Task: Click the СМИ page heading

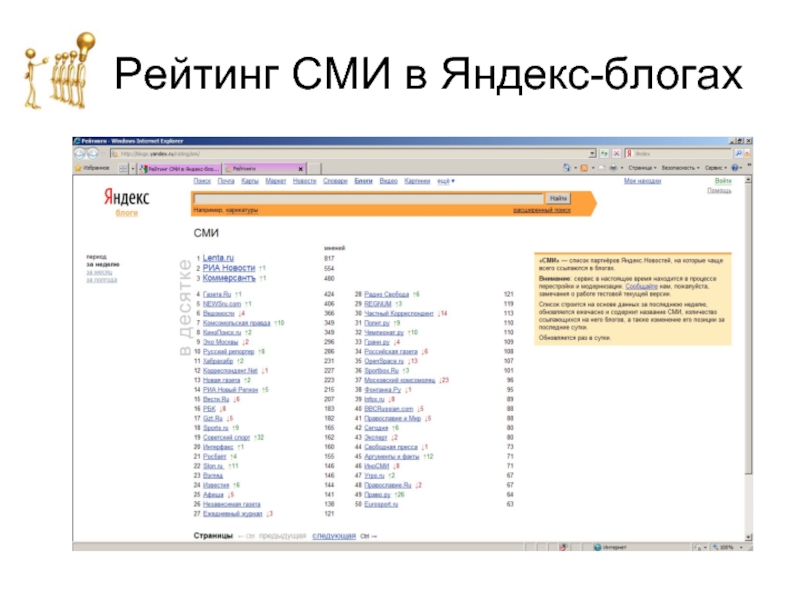Action: pyautogui.click(x=206, y=233)
